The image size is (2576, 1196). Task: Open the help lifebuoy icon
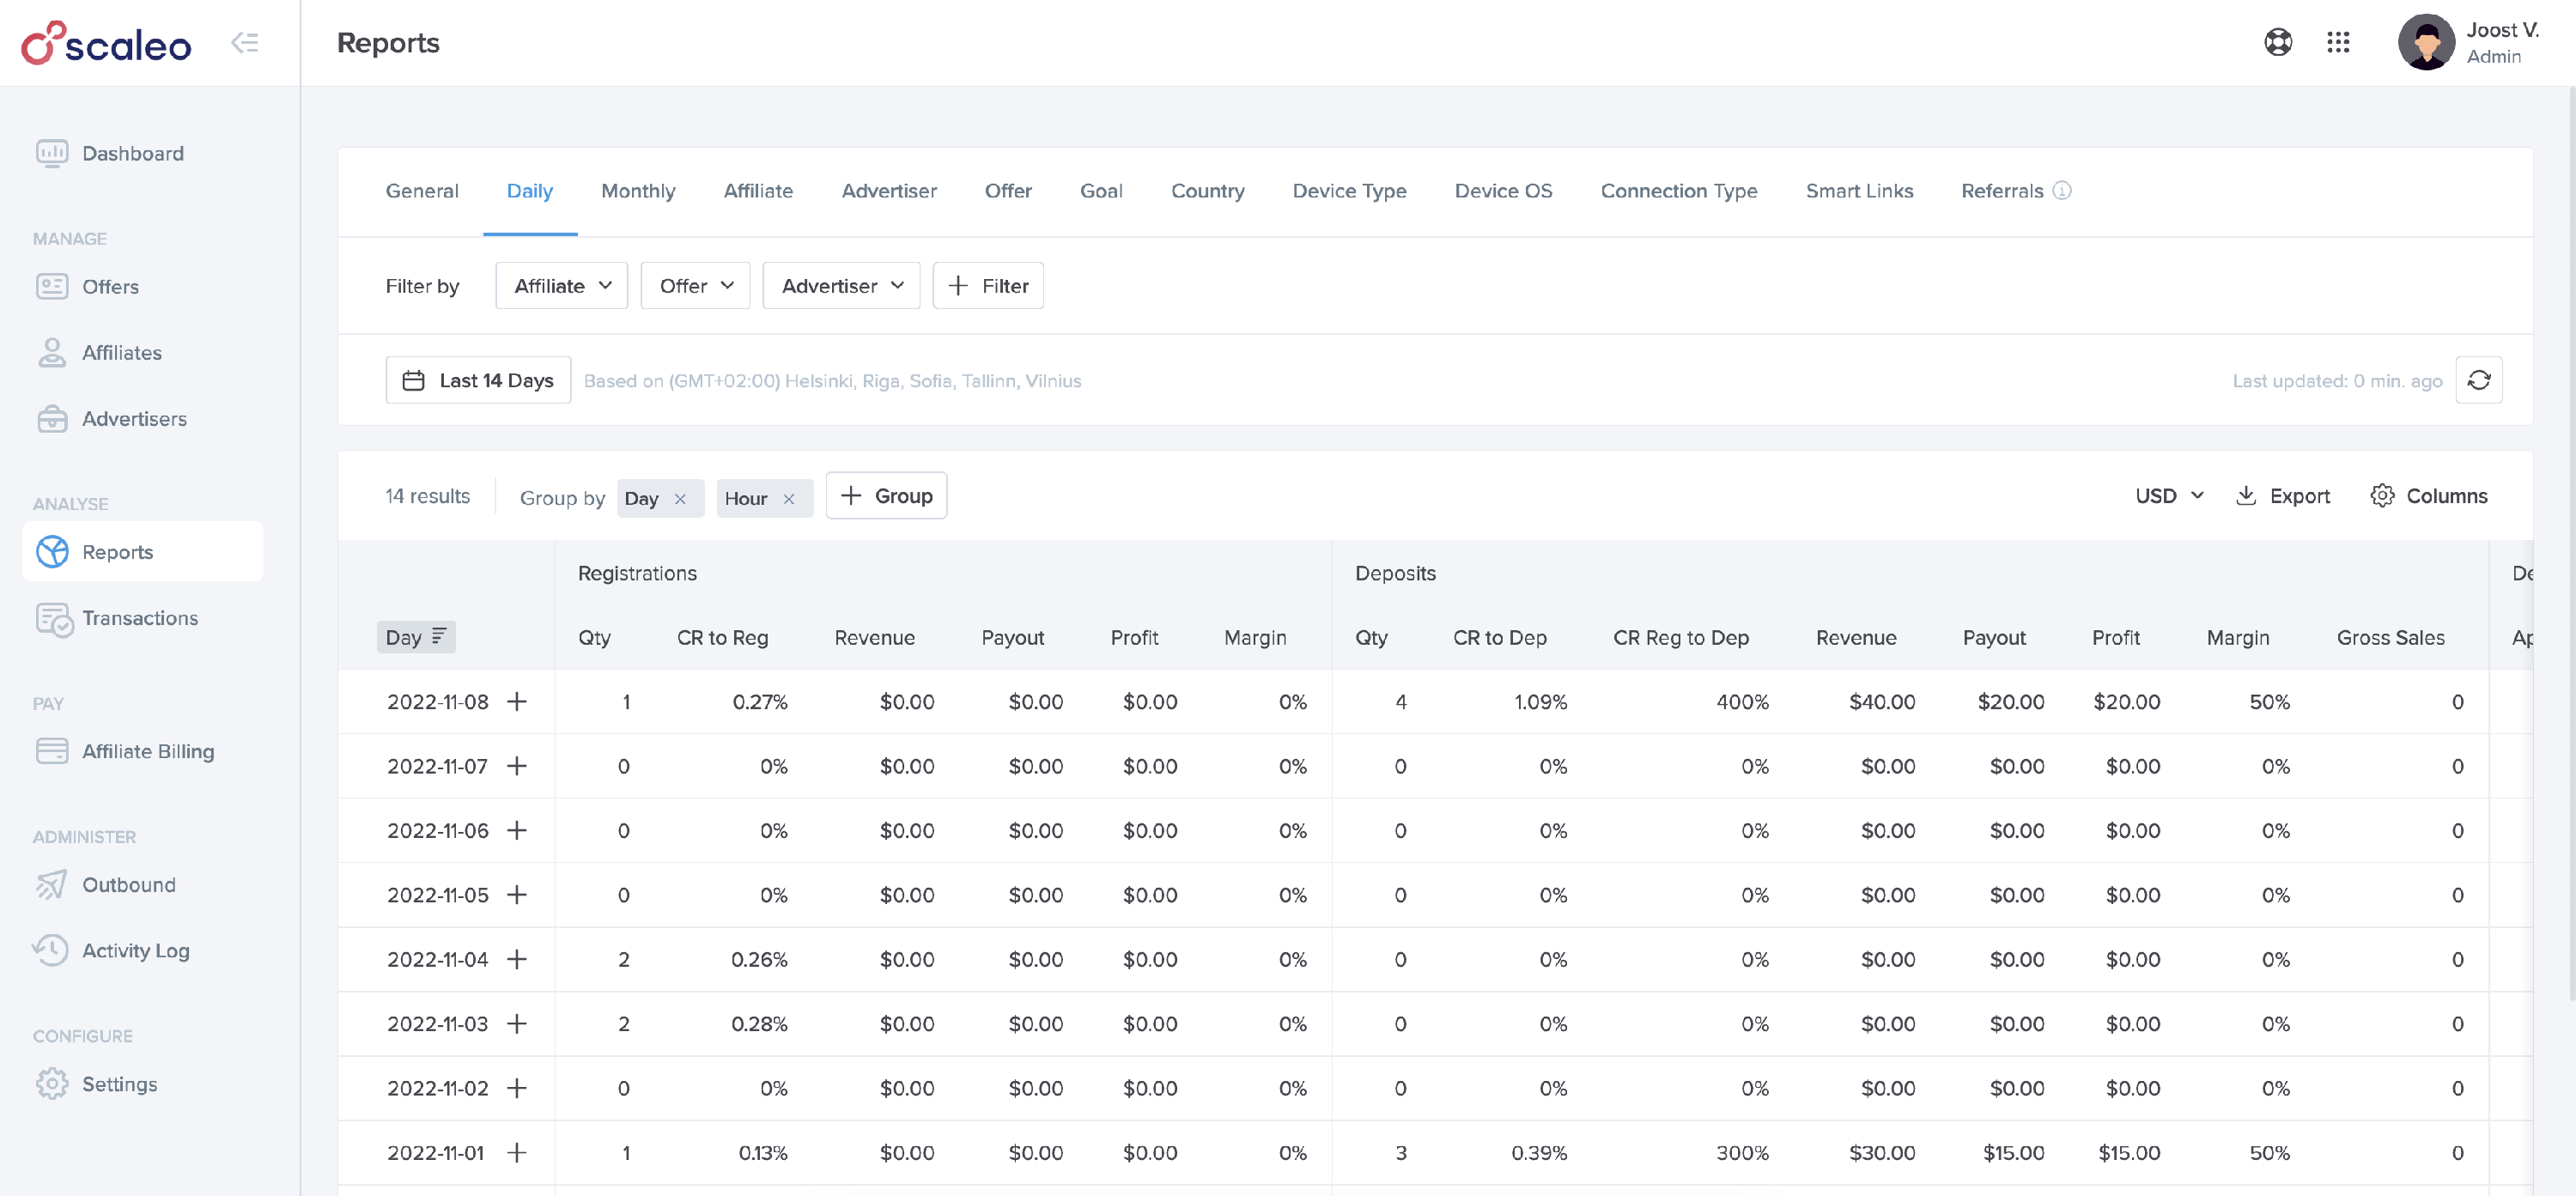pos(2277,42)
